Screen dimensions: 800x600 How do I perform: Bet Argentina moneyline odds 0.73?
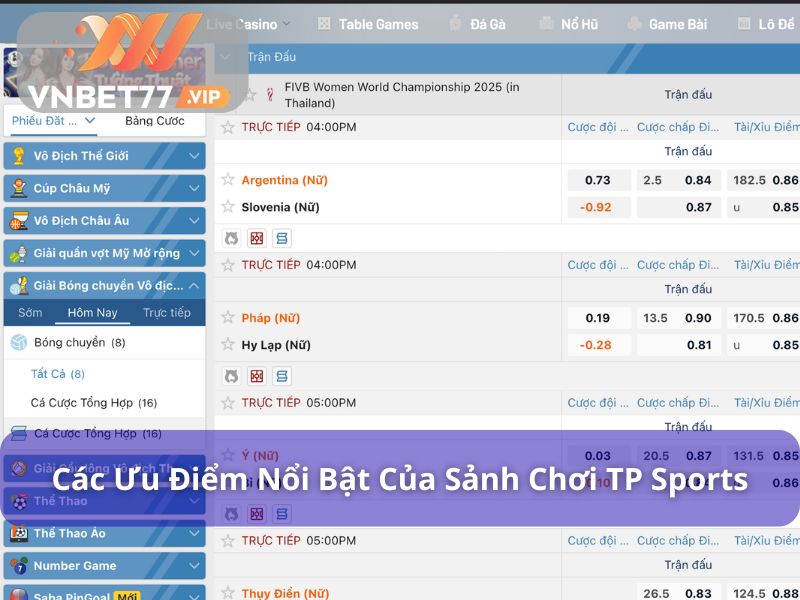click(599, 180)
